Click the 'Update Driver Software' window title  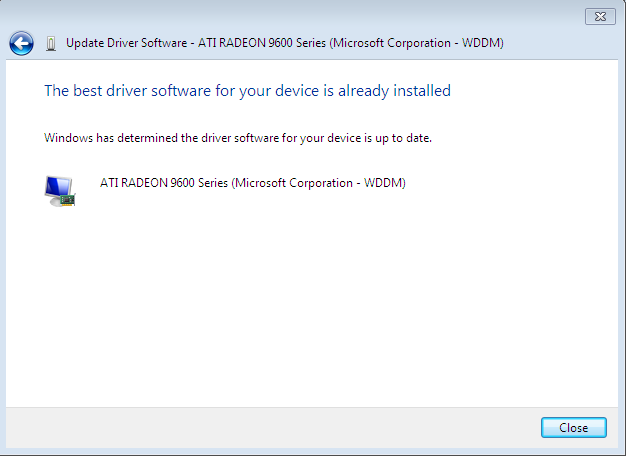285,43
